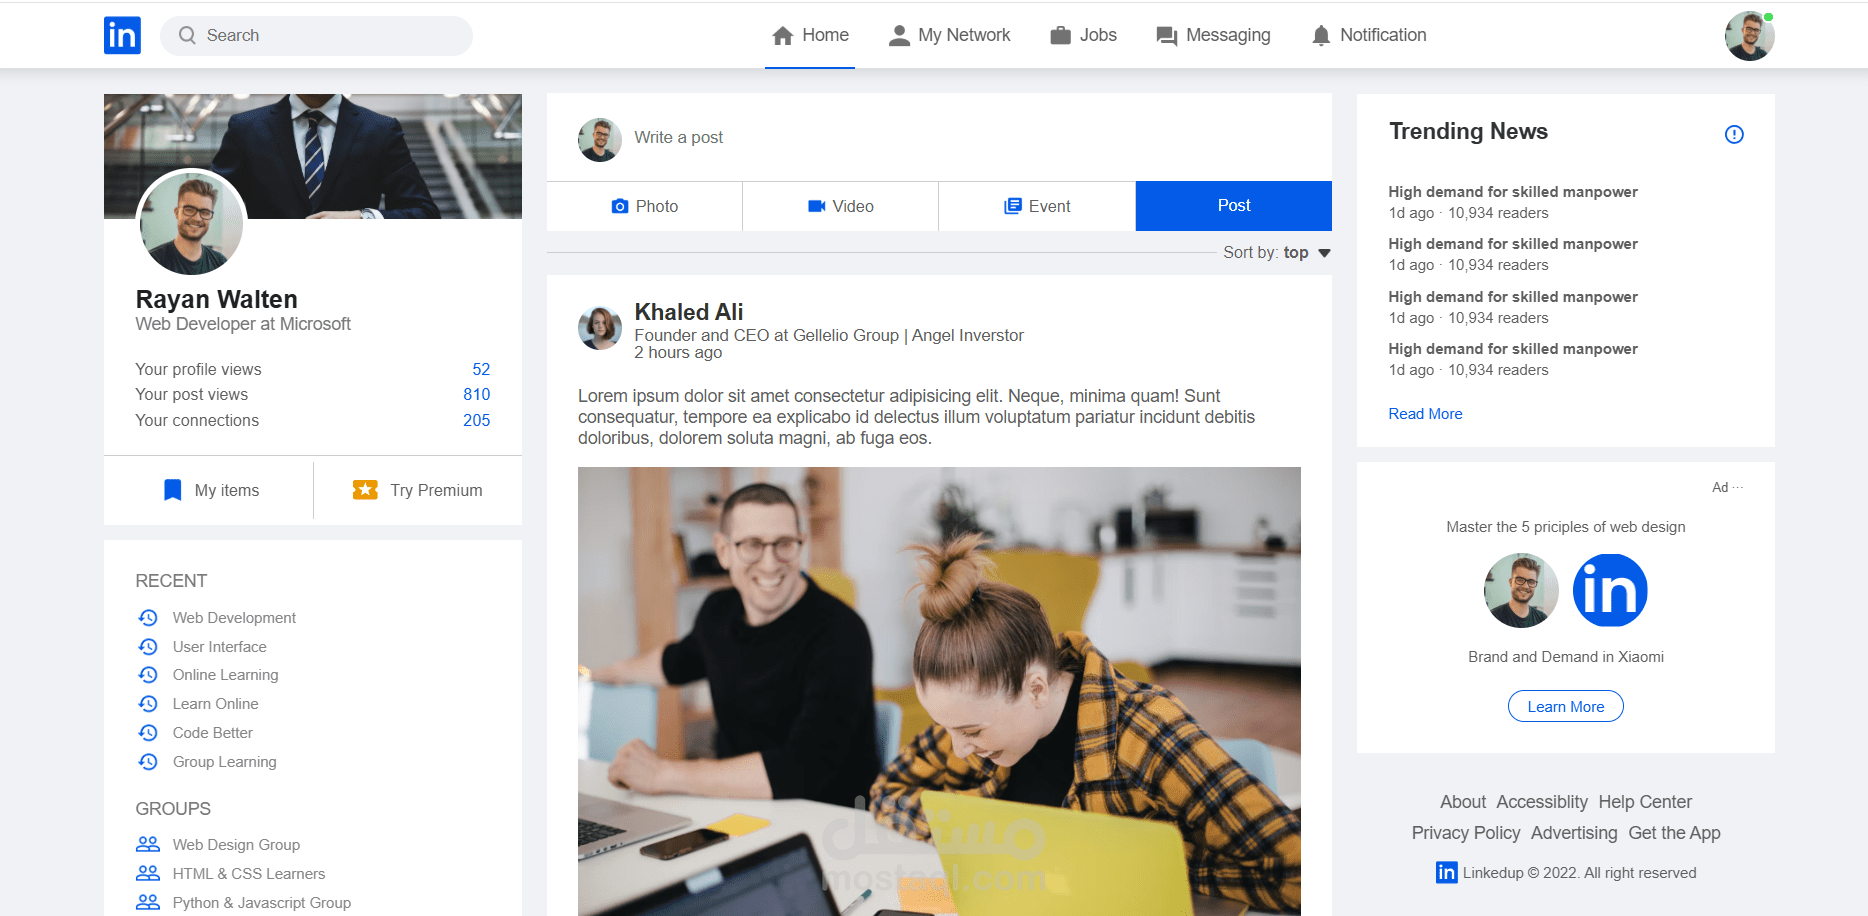Open the Accessiblity footer link
Image resolution: width=1868 pixels, height=916 pixels.
tap(1542, 802)
